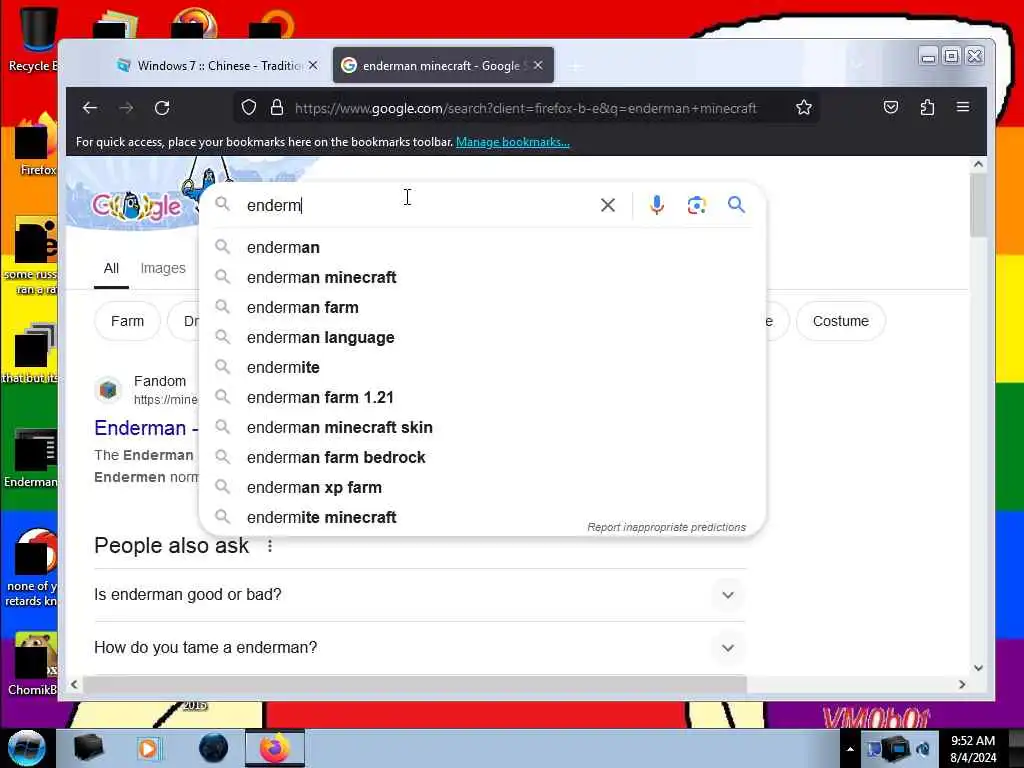Show hidden tray icons arrow
Viewport: 1024px width, 768px height.
pyautogui.click(x=850, y=749)
